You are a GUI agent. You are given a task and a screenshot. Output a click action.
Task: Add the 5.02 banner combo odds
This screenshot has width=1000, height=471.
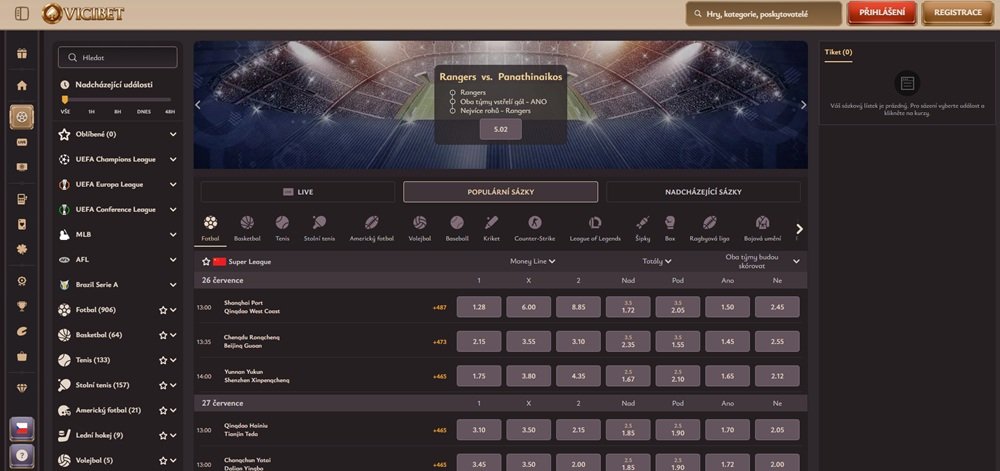point(501,129)
